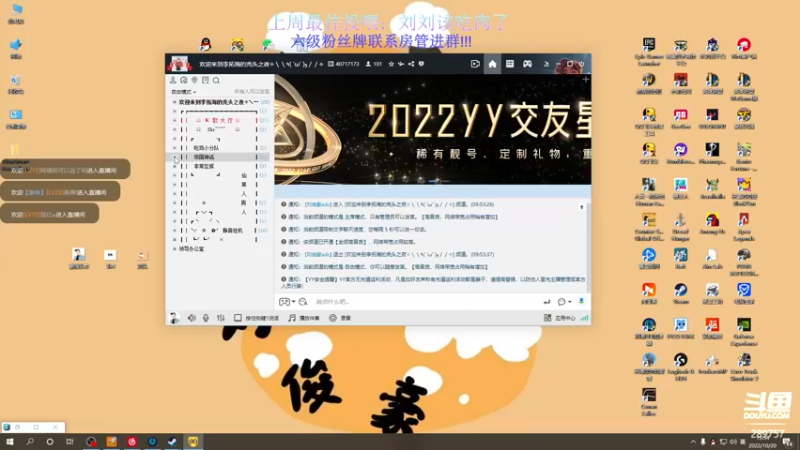Click the send enter-arrow icon
The height and width of the screenshot is (450, 800).
[x=546, y=302]
